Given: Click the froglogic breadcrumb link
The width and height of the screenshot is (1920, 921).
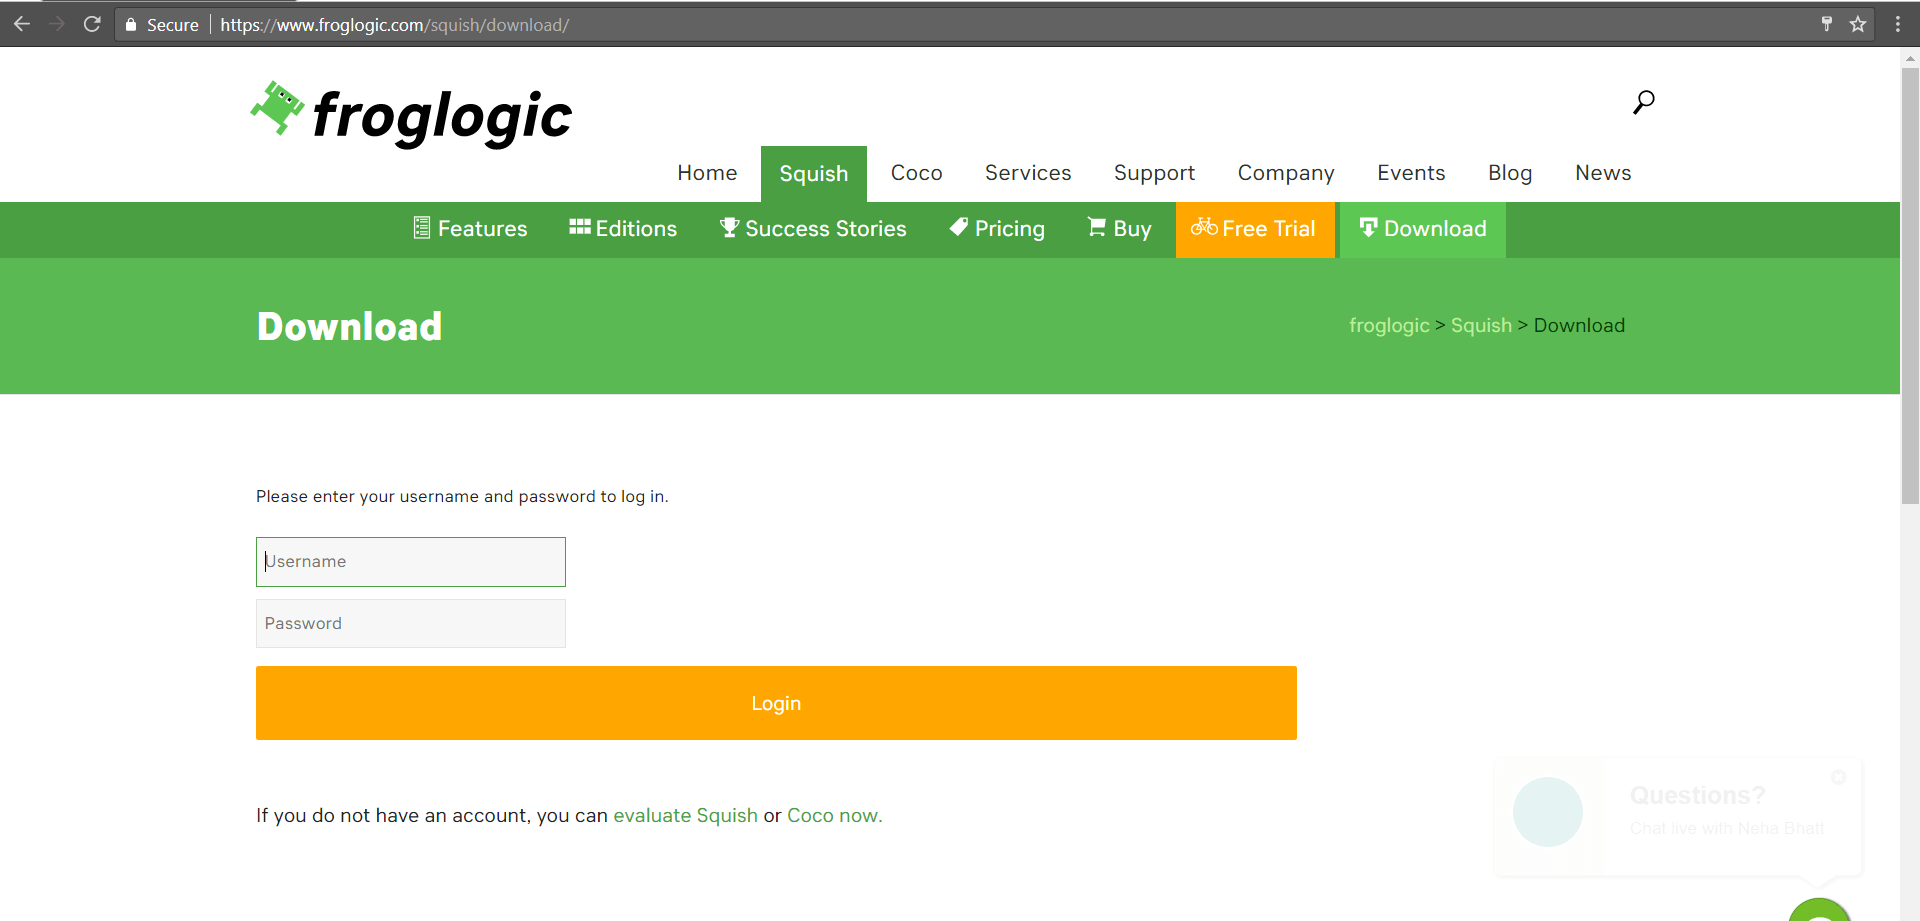Looking at the screenshot, I should [1389, 326].
